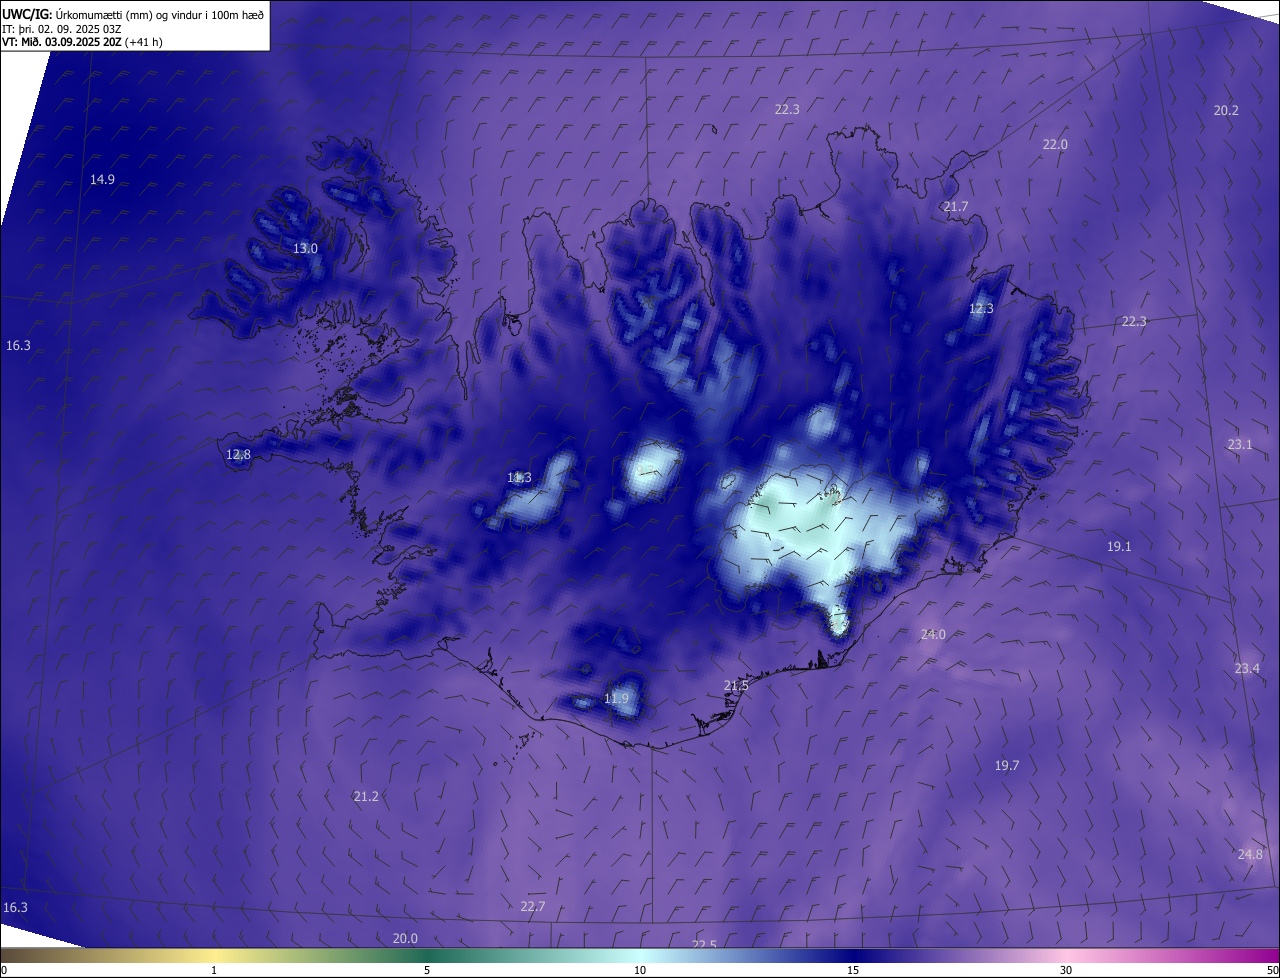Click the 12.8 value label

click(238, 454)
